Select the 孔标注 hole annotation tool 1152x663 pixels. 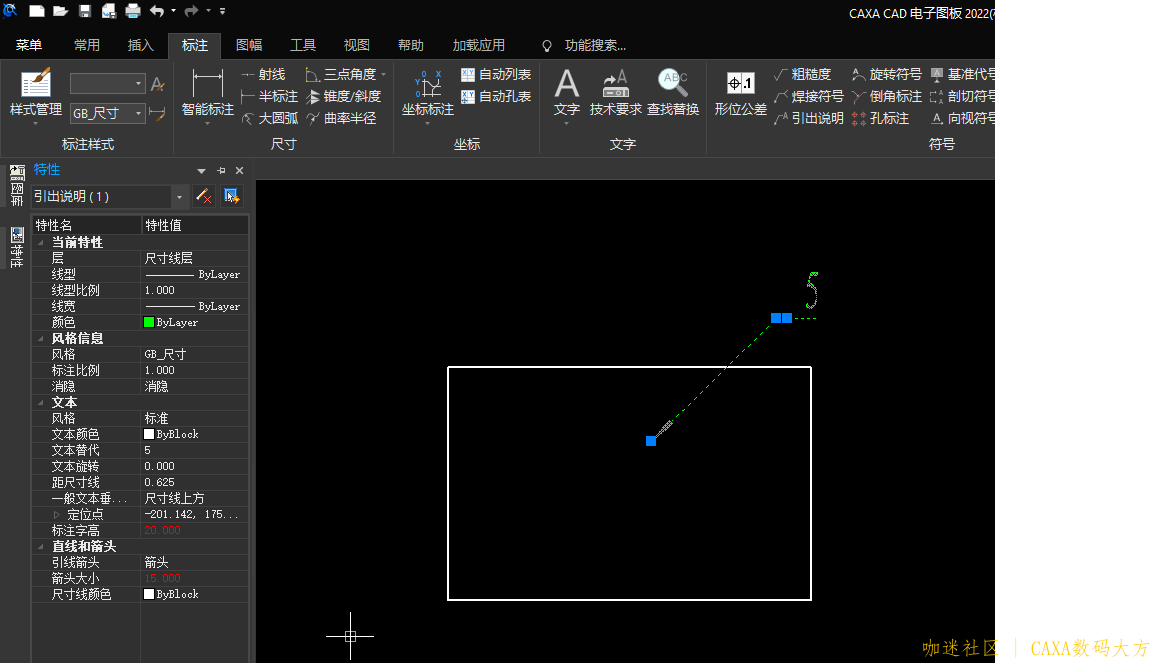tap(880, 118)
